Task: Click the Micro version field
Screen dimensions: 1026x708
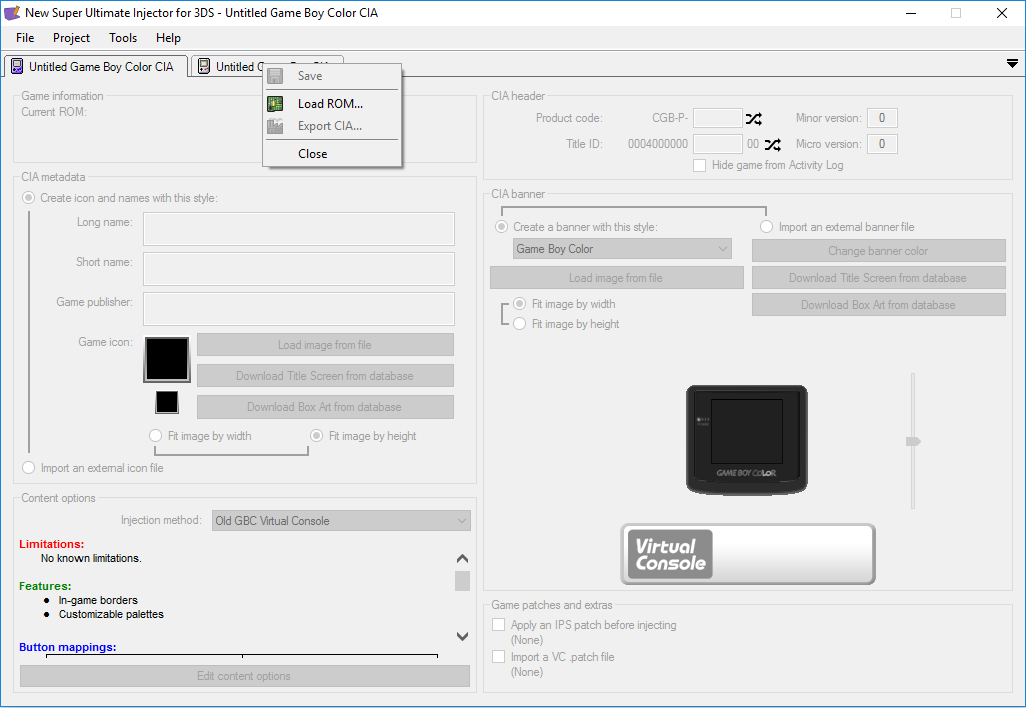Action: 882,144
